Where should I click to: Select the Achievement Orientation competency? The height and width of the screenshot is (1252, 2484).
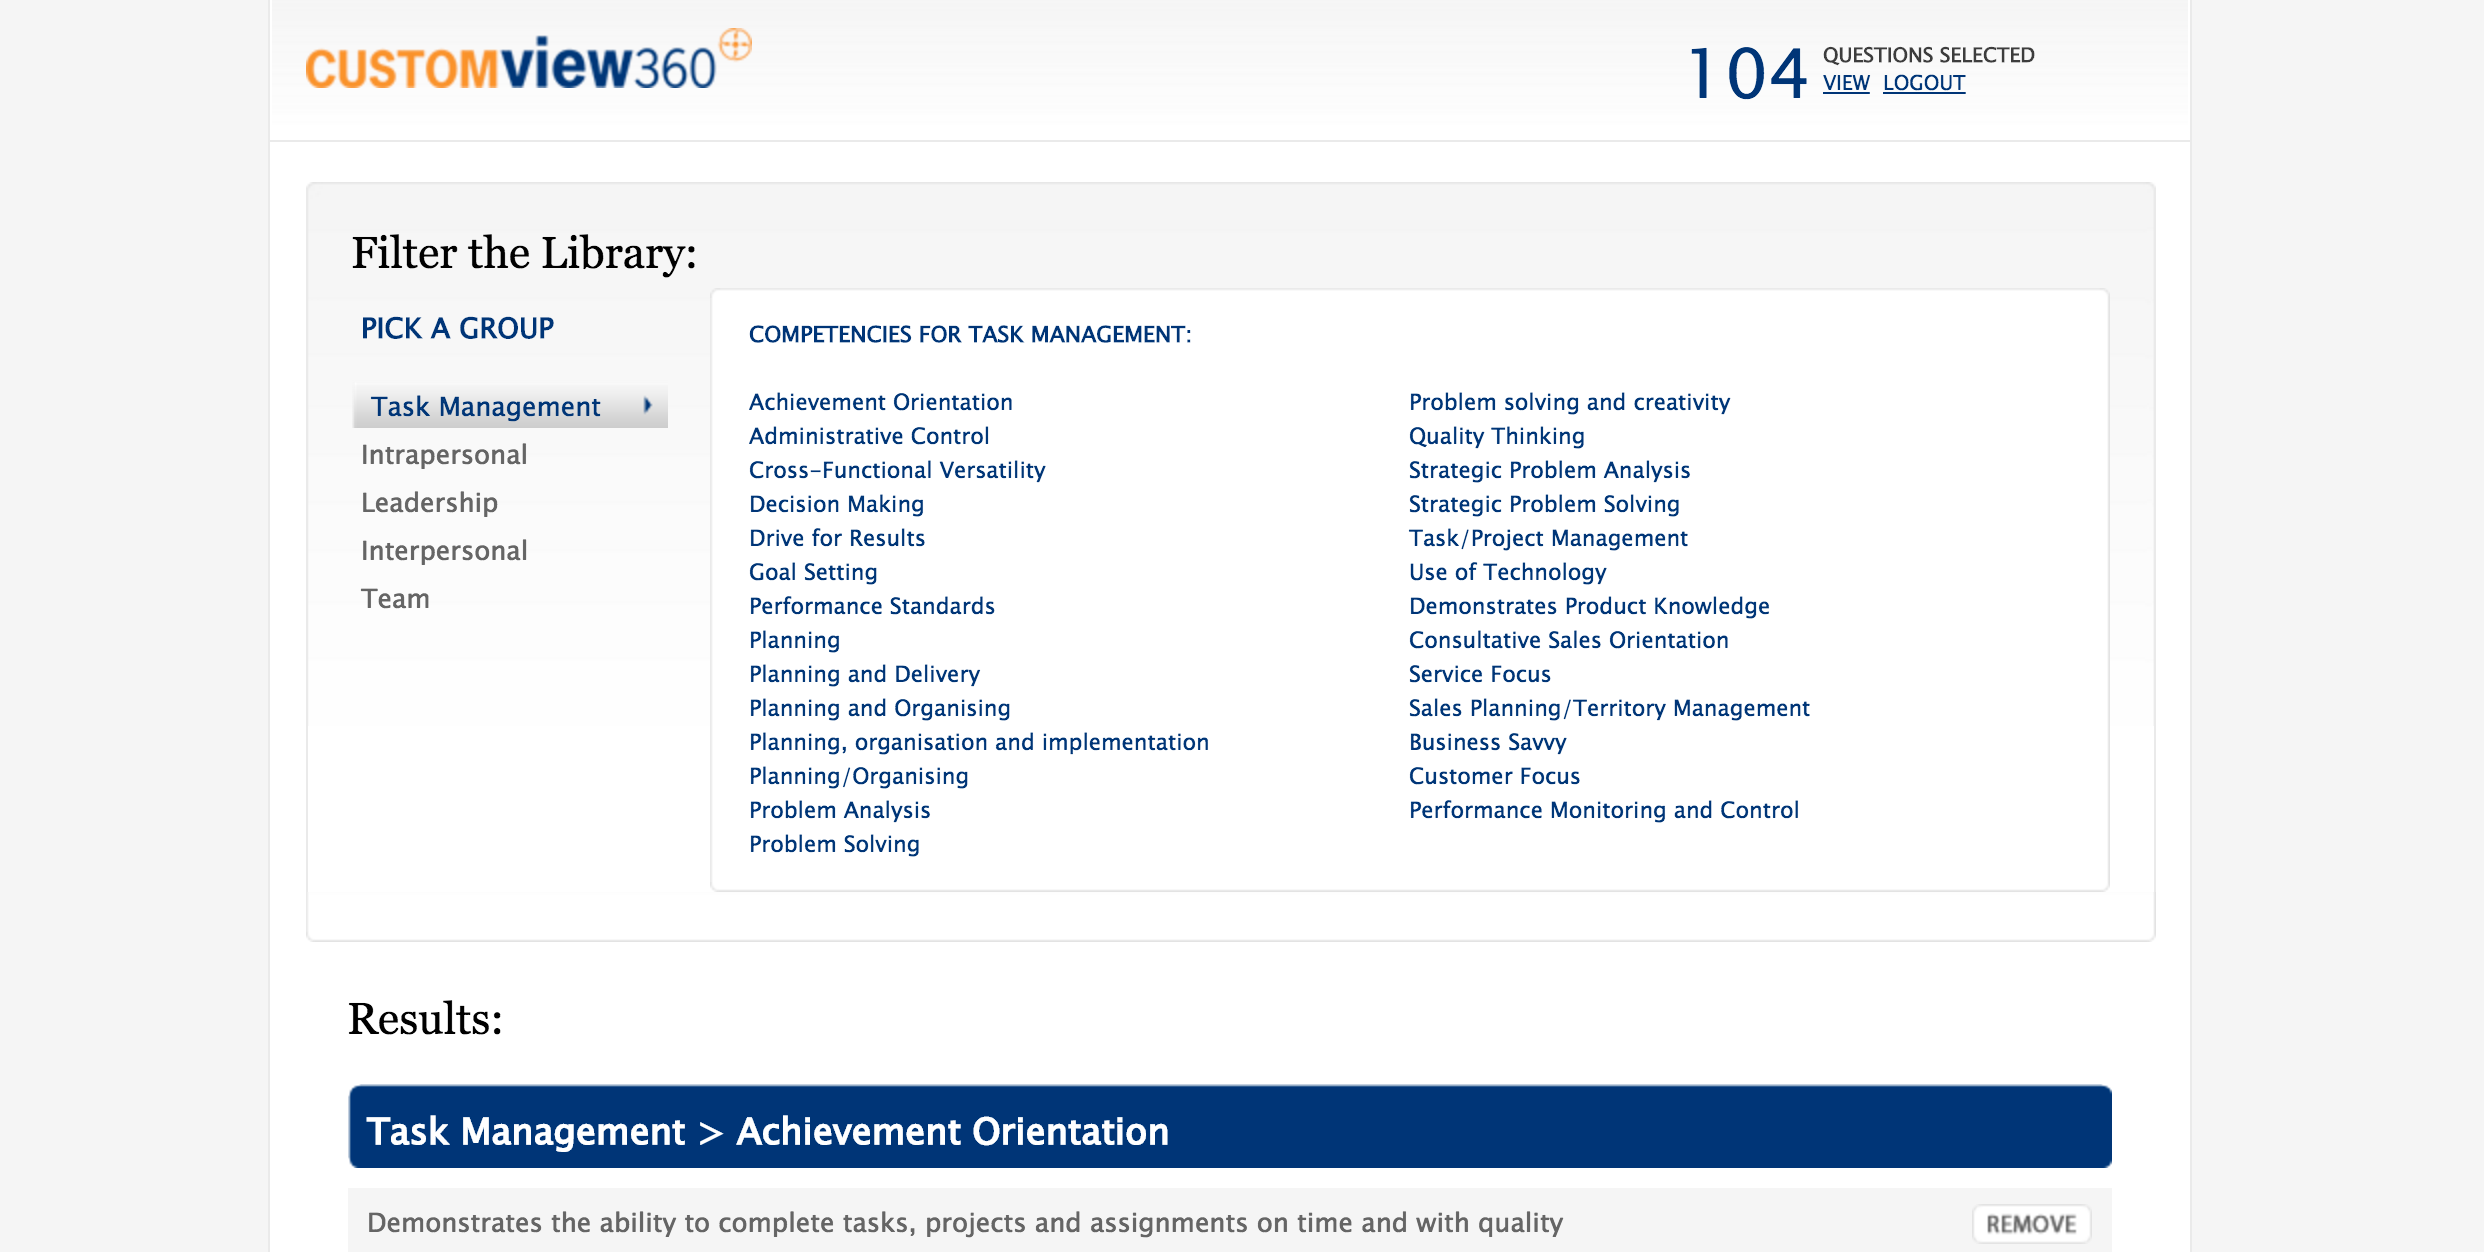point(880,401)
